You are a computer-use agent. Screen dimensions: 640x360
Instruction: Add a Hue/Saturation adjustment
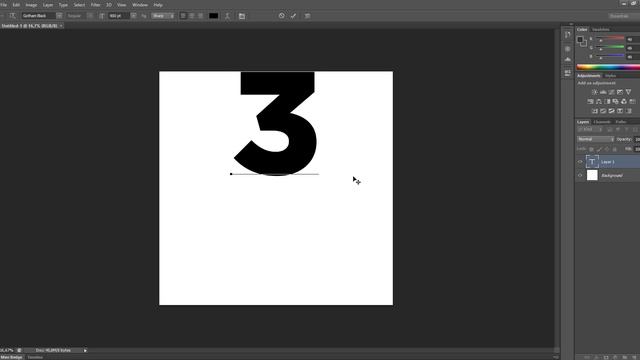(x=590, y=101)
